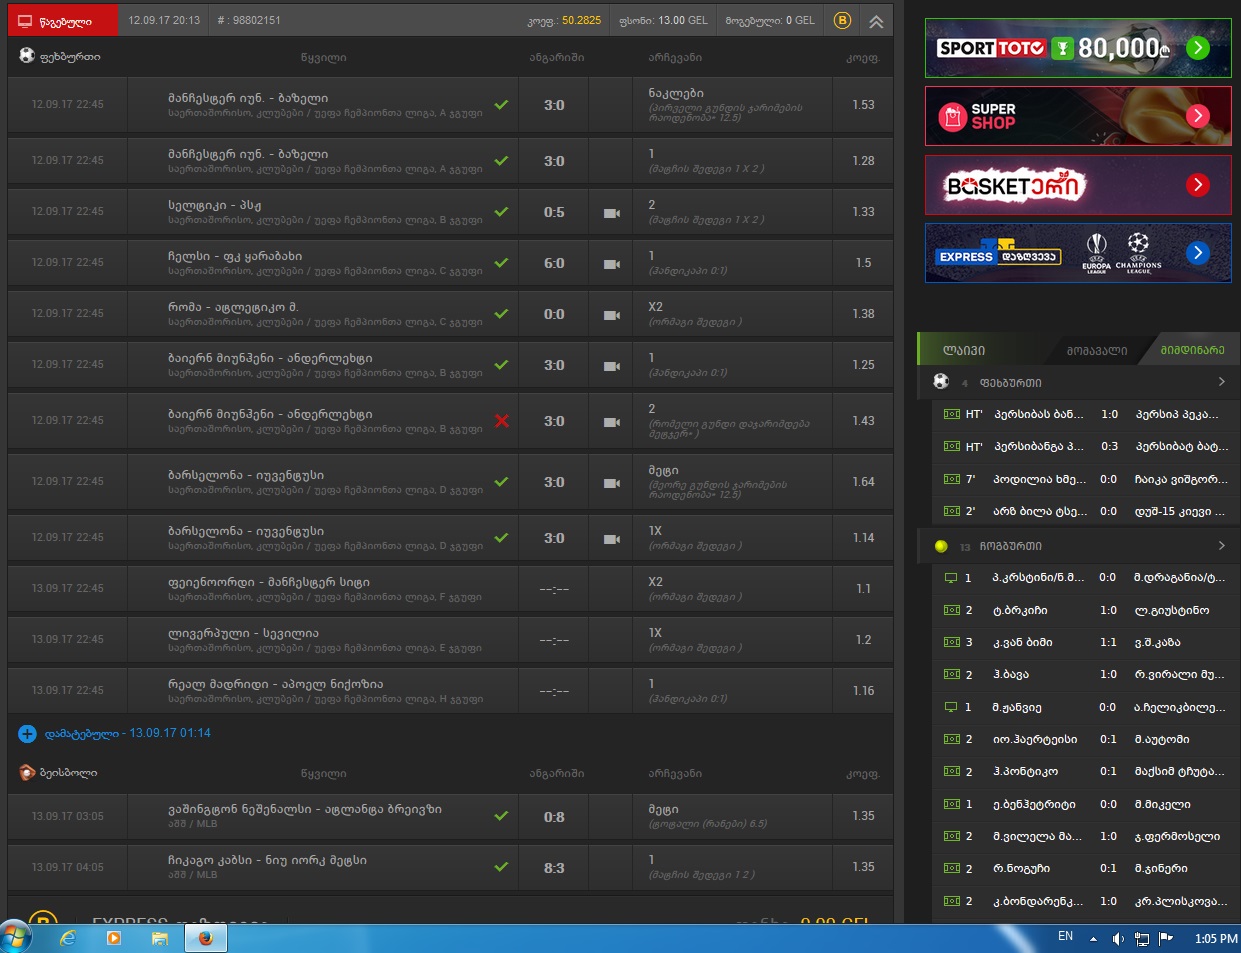Image resolution: width=1241 pixels, height=953 pixels.
Task: Switch to the 'ლაივი' tab
Action: click(x=964, y=350)
